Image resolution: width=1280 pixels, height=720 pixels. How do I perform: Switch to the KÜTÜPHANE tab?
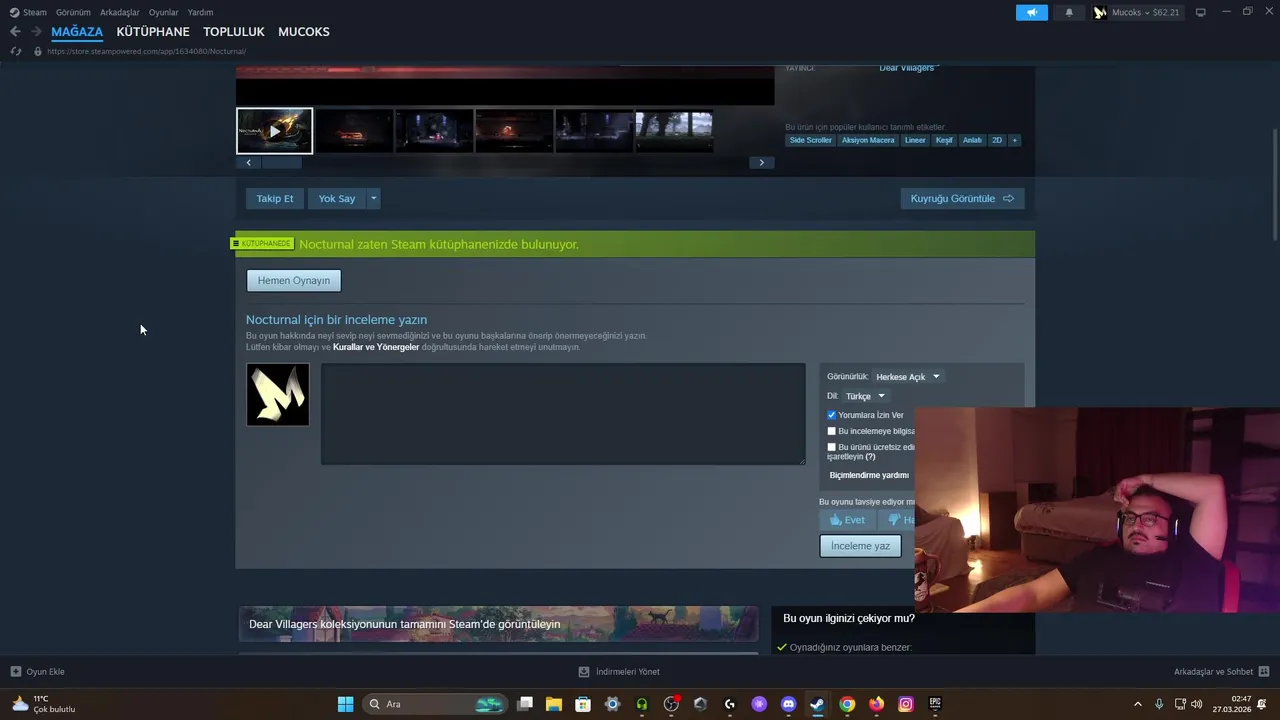(153, 32)
